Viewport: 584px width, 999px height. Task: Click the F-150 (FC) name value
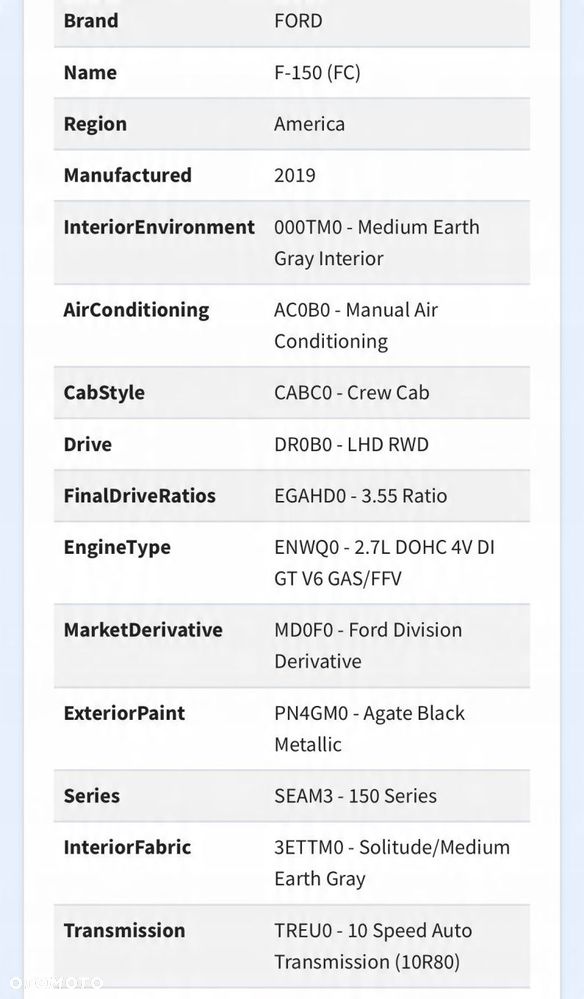pyautogui.click(x=317, y=73)
